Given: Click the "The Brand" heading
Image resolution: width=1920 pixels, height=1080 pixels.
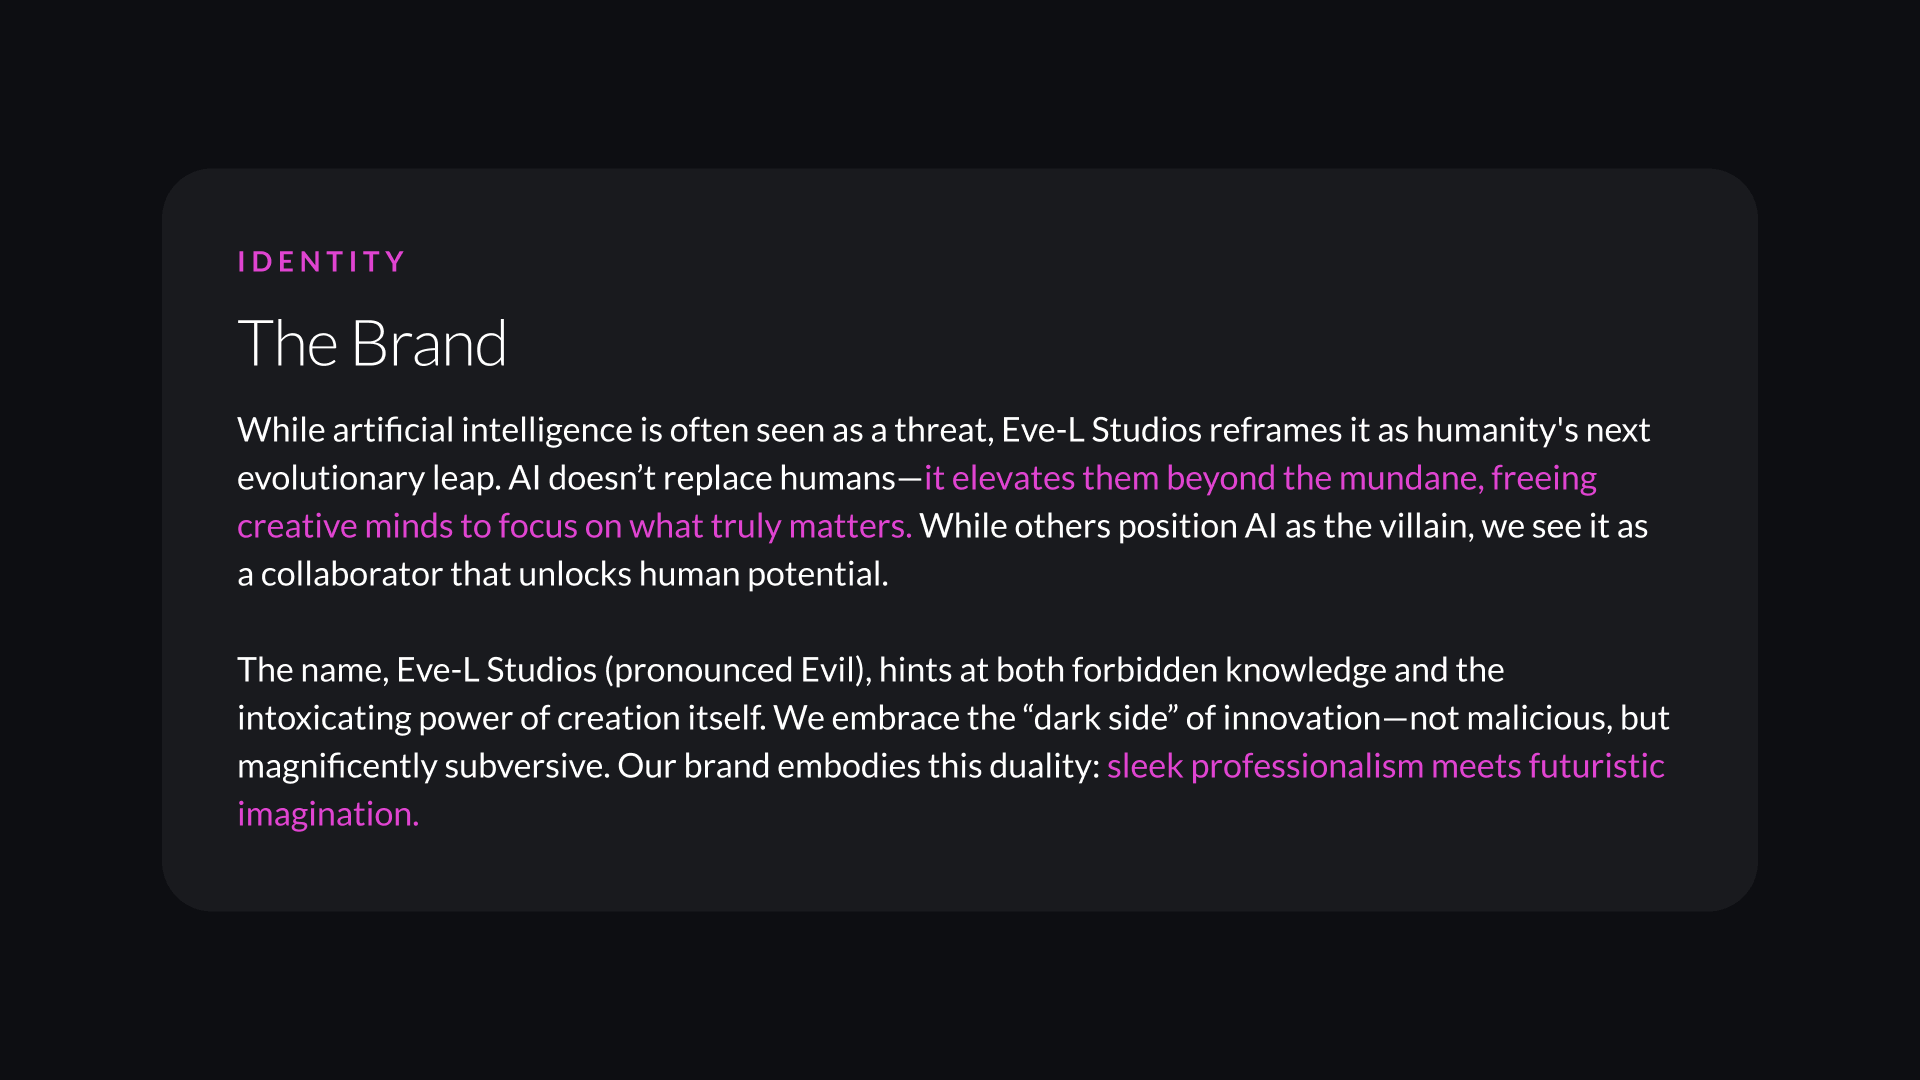Looking at the screenshot, I should point(372,344).
